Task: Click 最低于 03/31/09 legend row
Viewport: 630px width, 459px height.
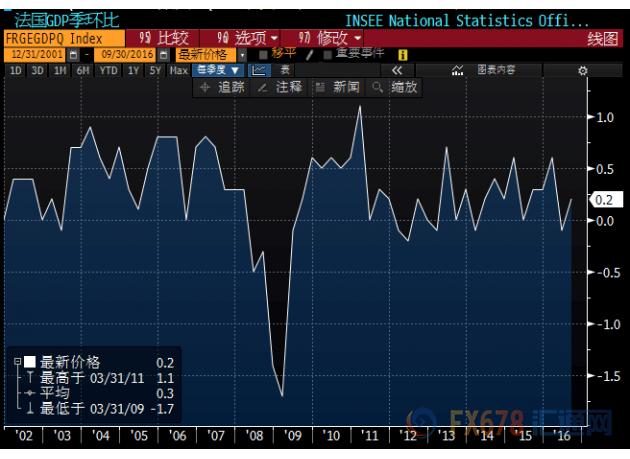Action: (106, 409)
